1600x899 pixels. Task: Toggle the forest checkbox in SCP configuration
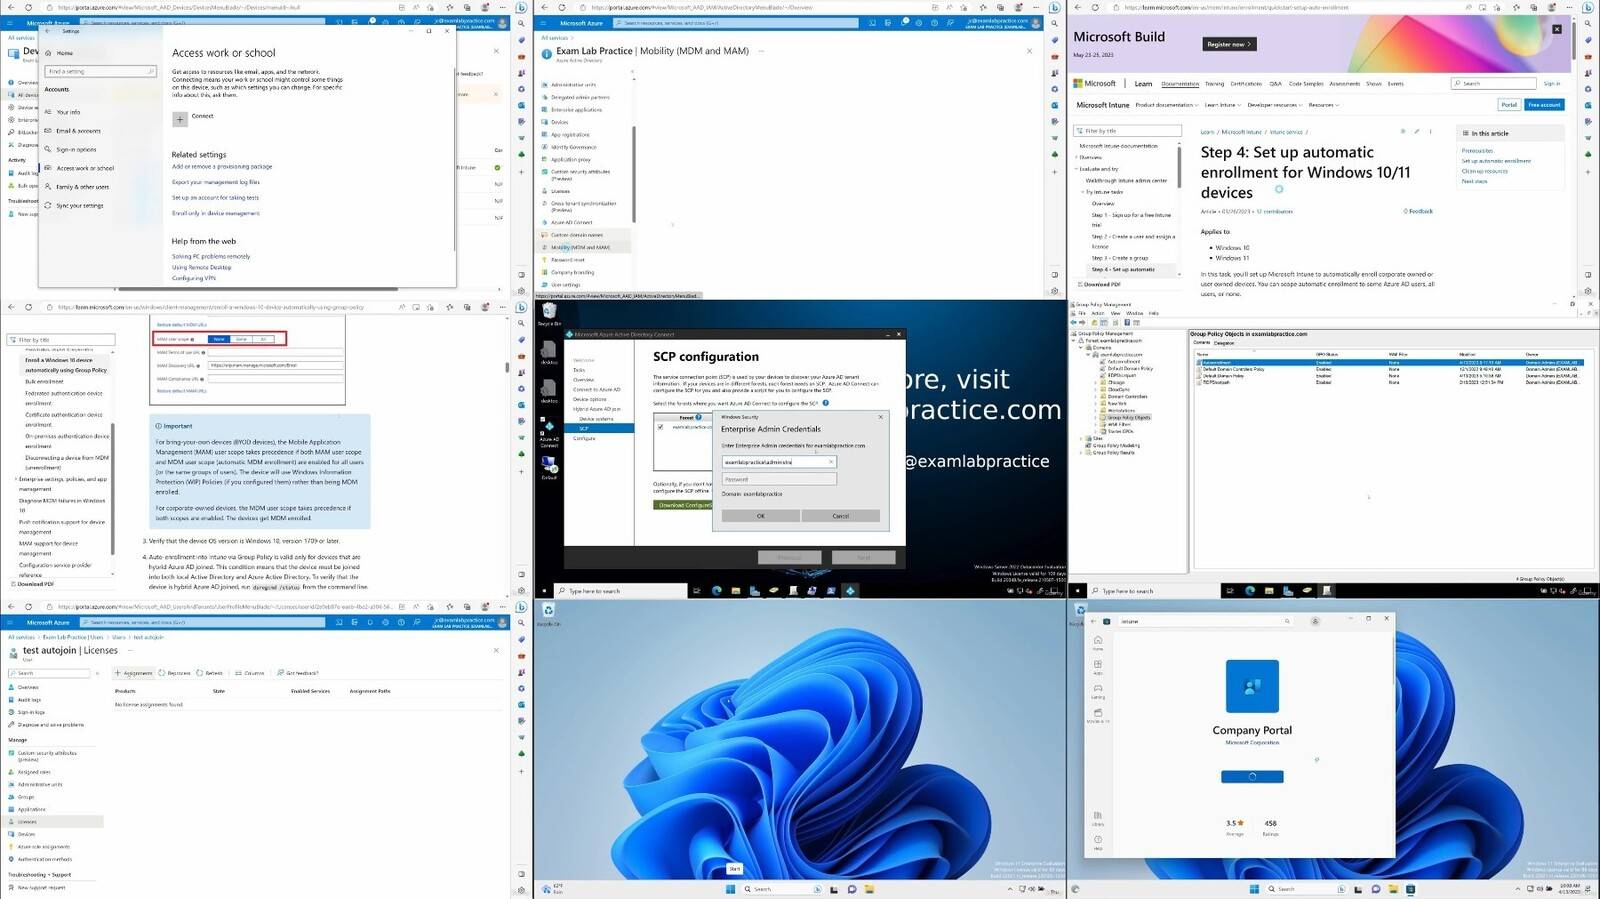coord(660,427)
